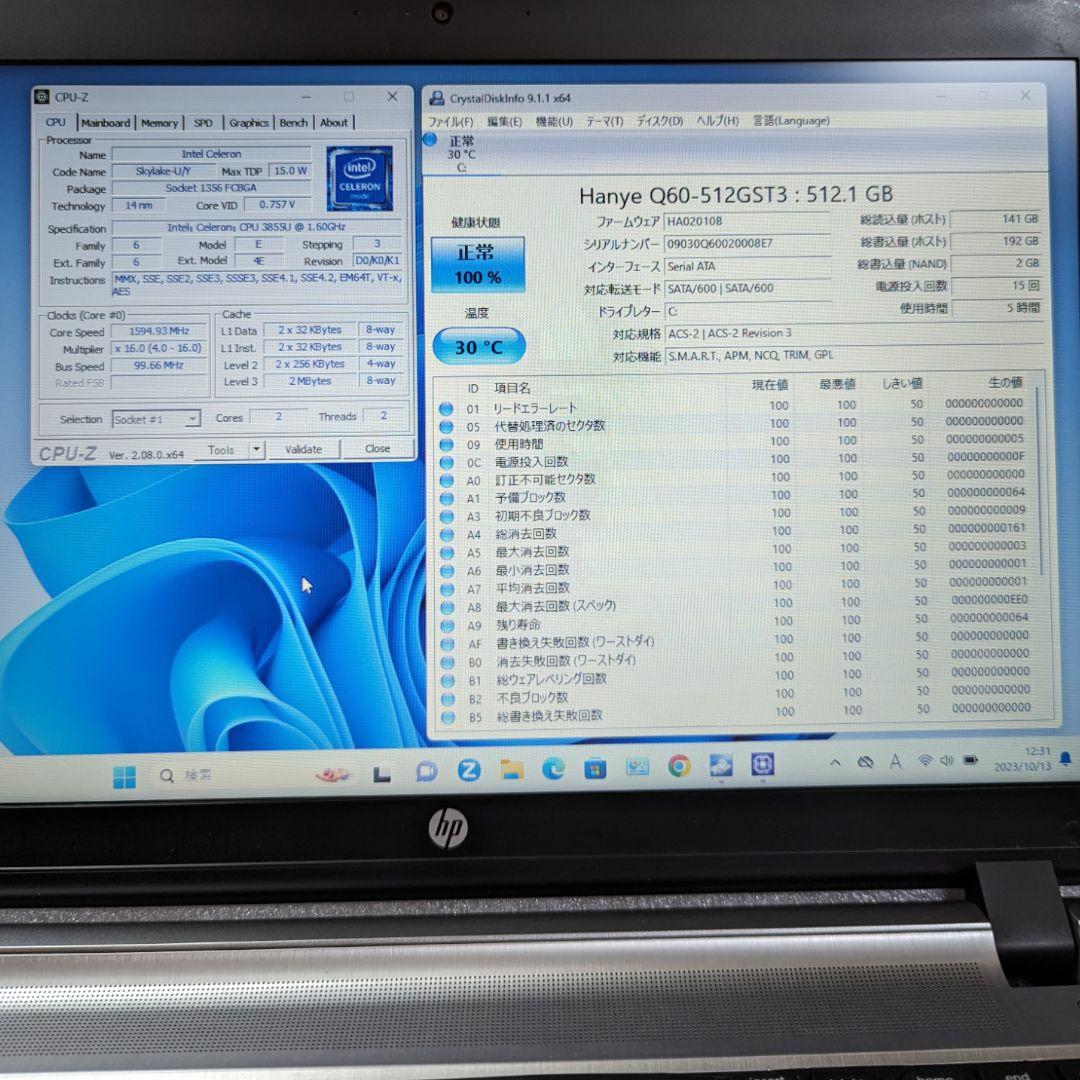Open the テーマ(T) menu in CrystalDiskInfo
The height and width of the screenshot is (1080, 1080).
point(604,121)
